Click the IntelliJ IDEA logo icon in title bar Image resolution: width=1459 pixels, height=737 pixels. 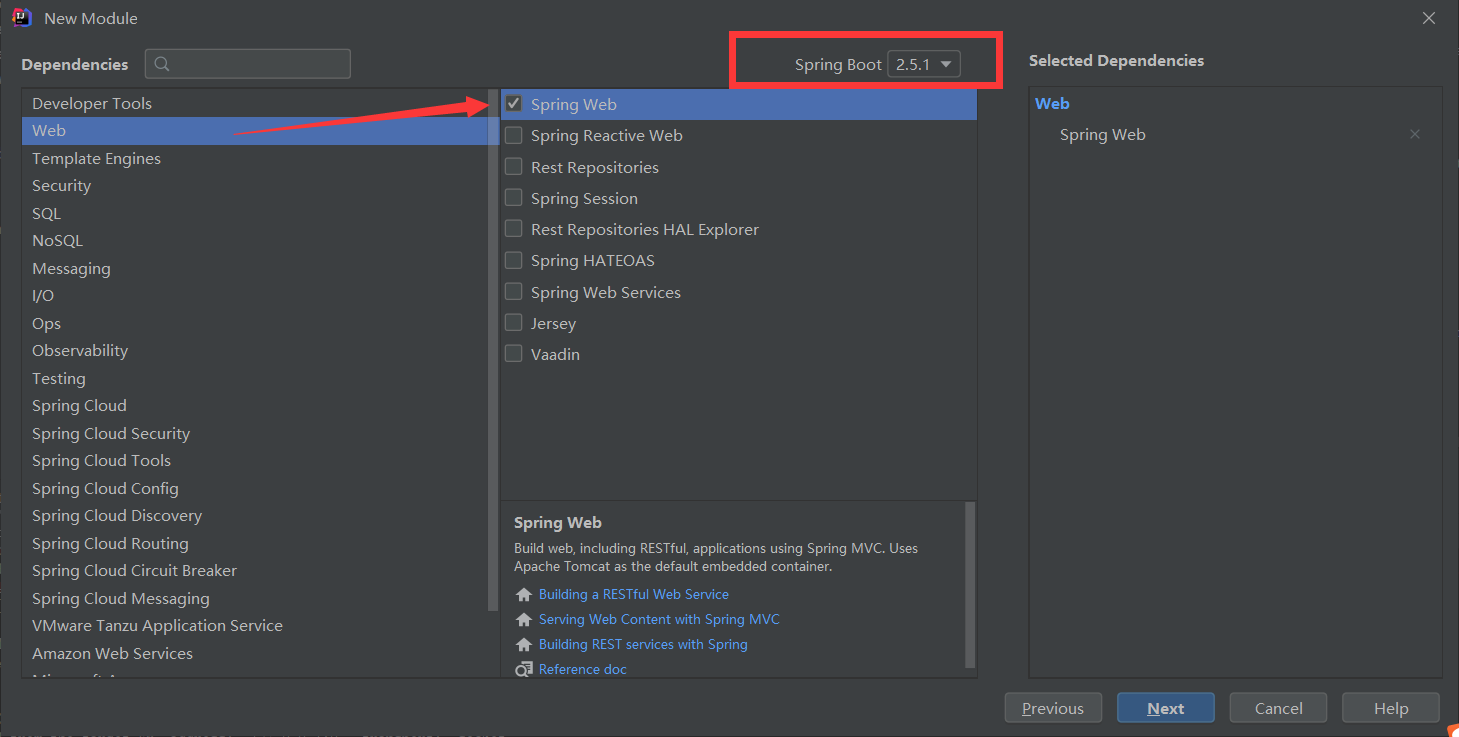[22, 18]
